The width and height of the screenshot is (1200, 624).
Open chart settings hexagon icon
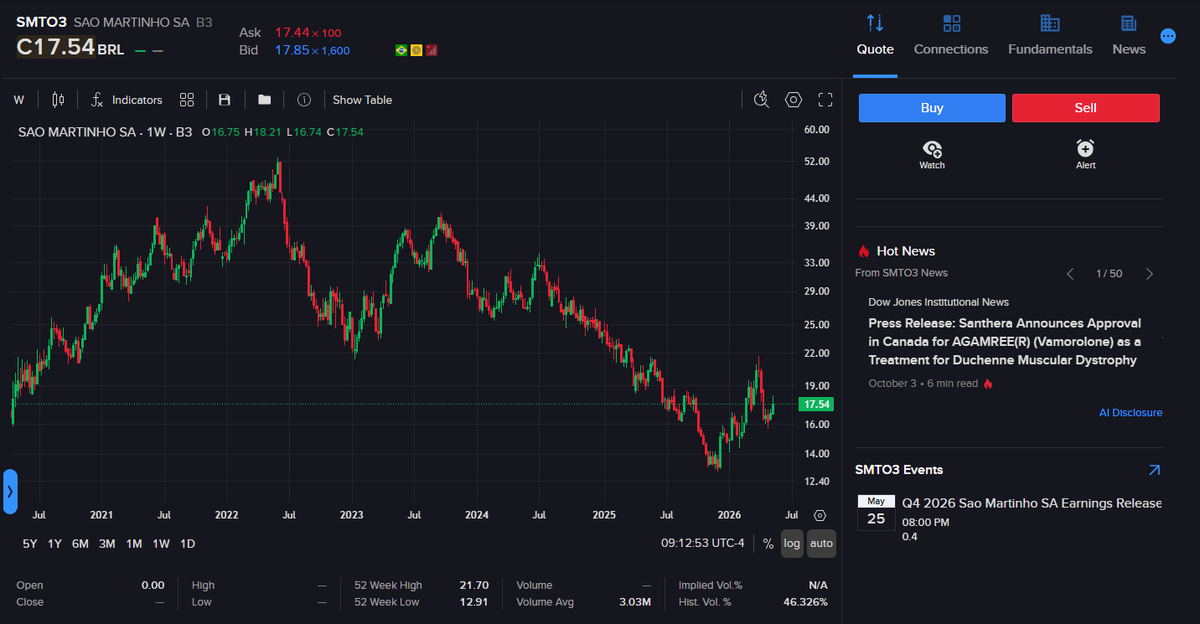pos(794,99)
